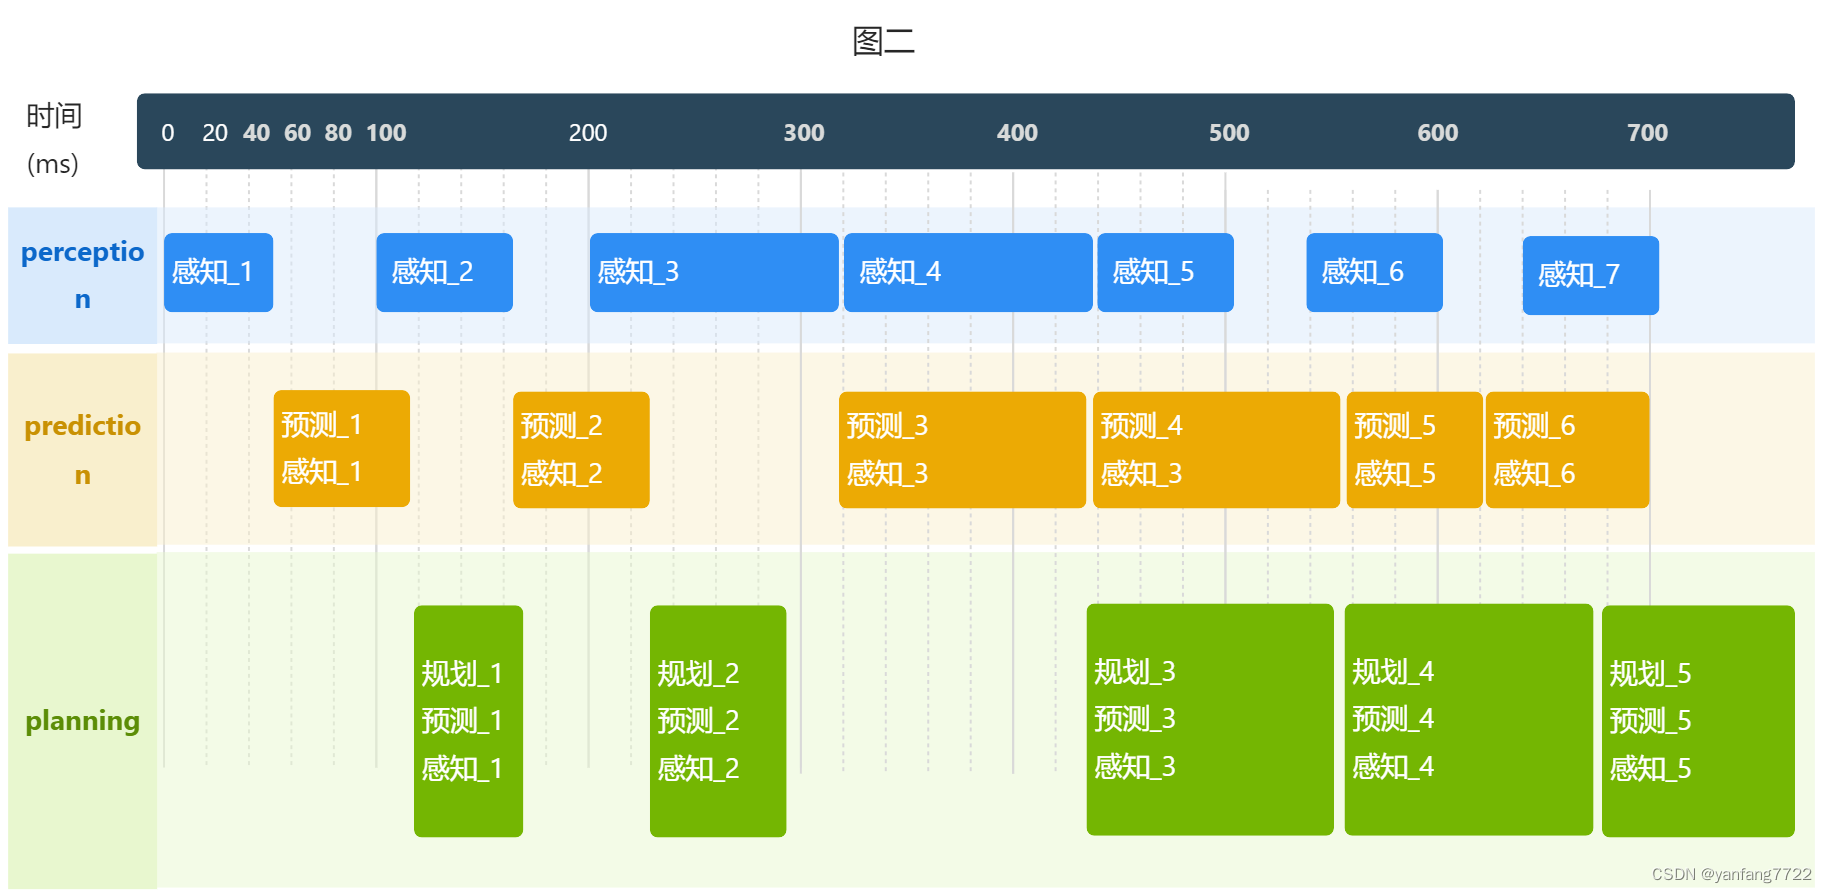
Task: Click the 图二 title text
Action: coord(883,41)
